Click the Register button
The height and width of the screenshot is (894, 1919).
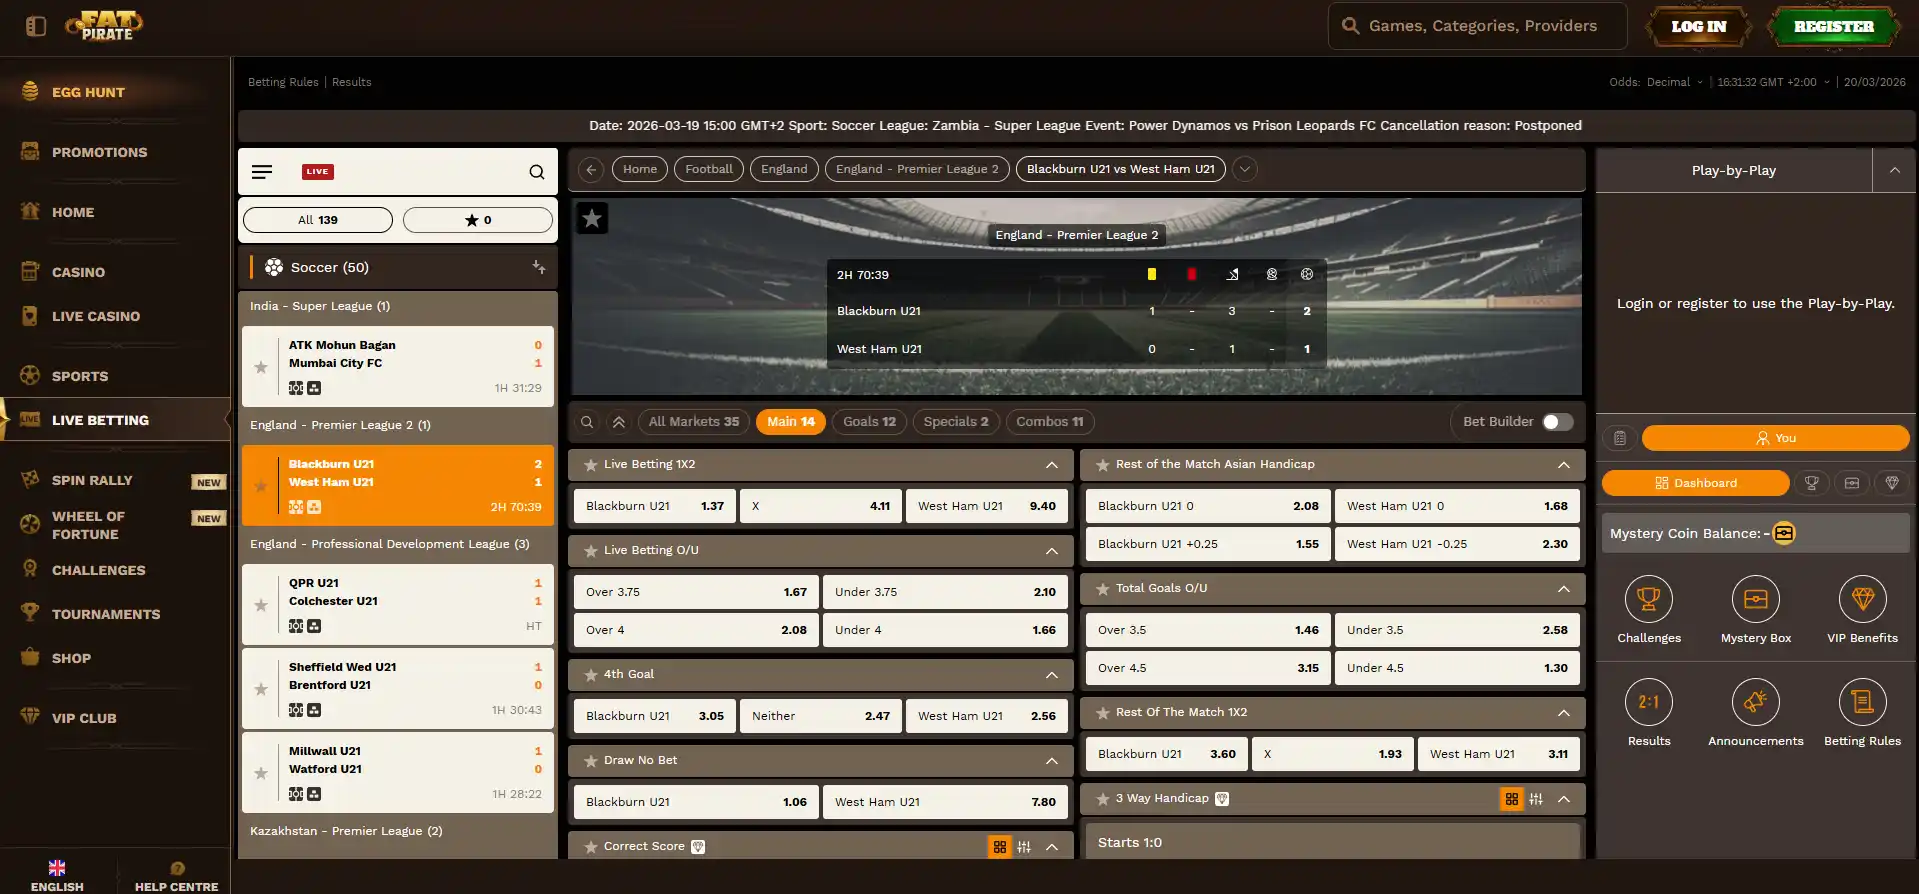coord(1833,27)
